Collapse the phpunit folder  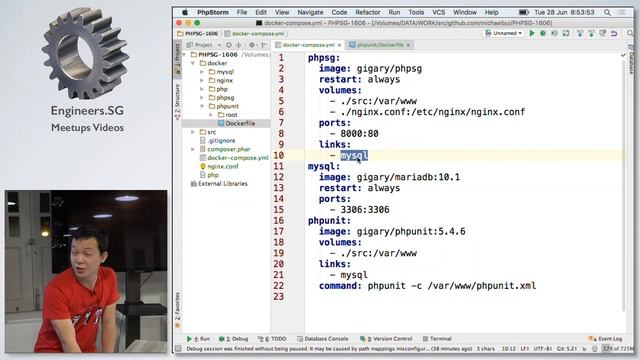[202, 106]
